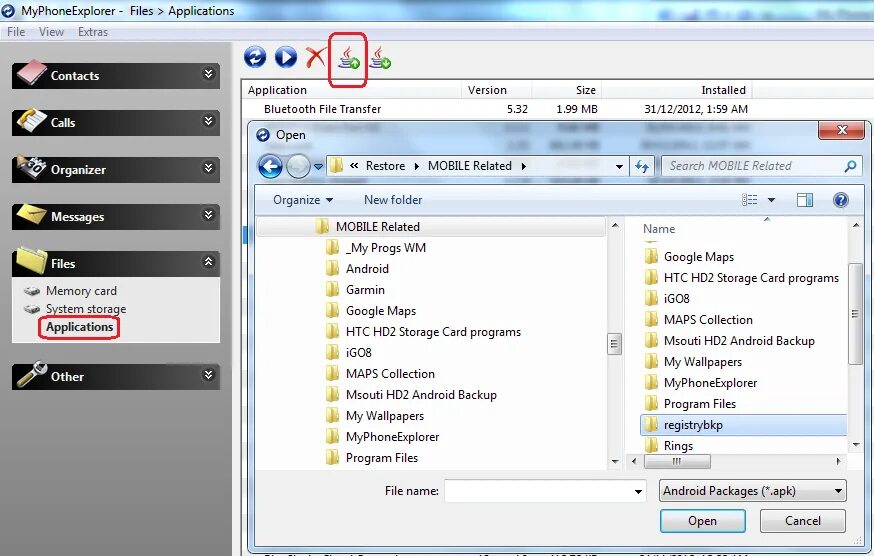Screen dimensions: 874x556
Task: Open the View menu
Action: point(51,32)
